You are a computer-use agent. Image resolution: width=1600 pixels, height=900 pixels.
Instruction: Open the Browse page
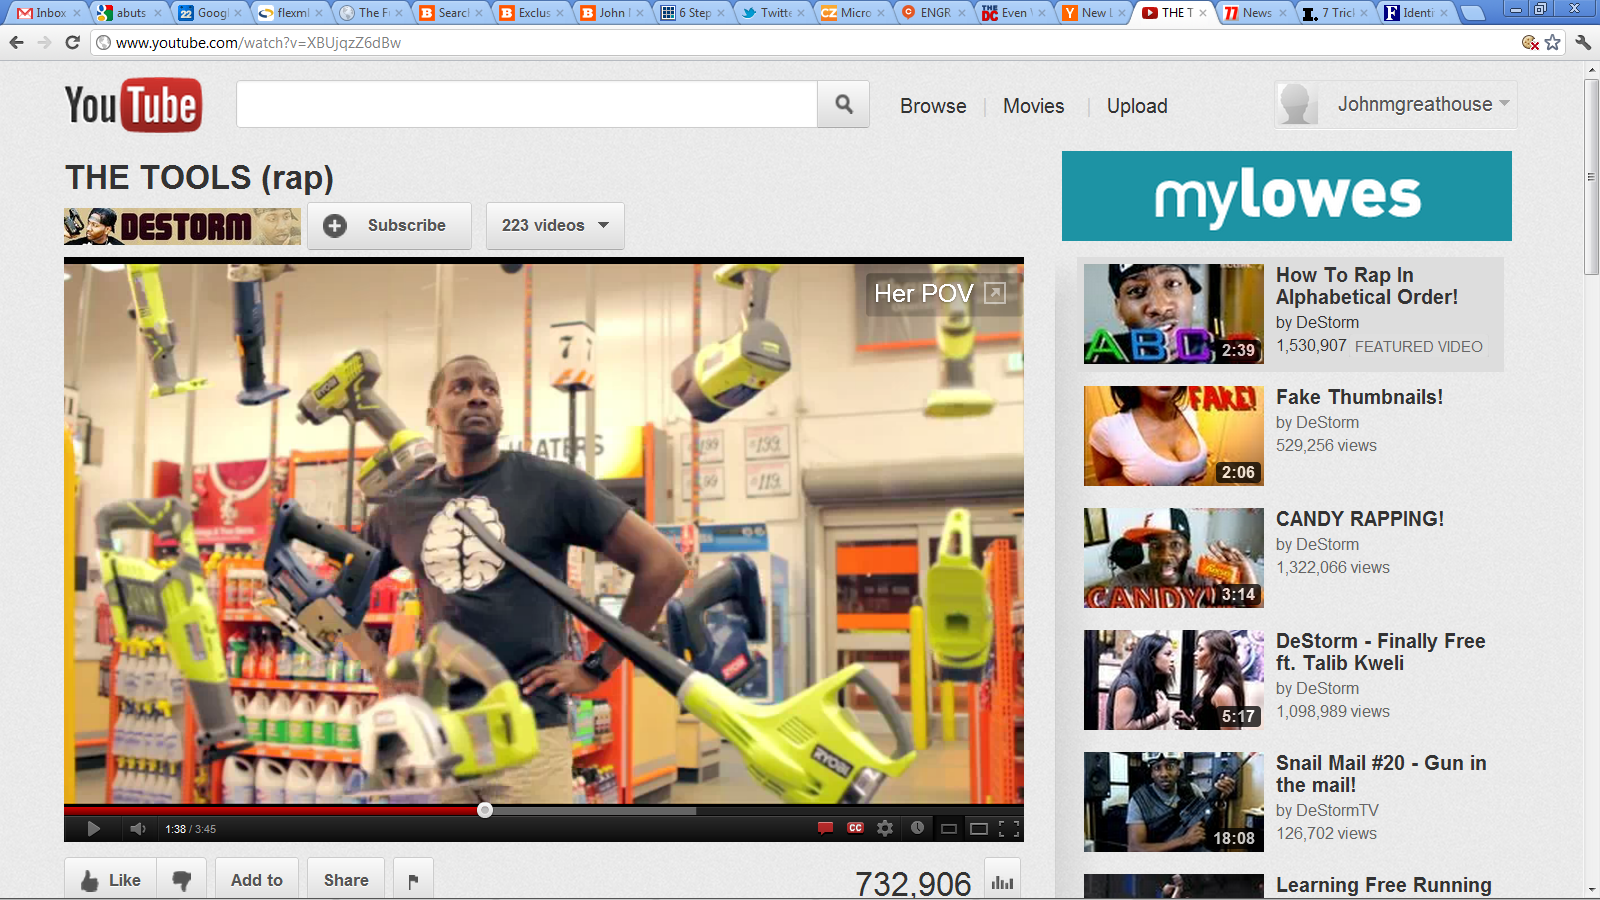point(932,106)
